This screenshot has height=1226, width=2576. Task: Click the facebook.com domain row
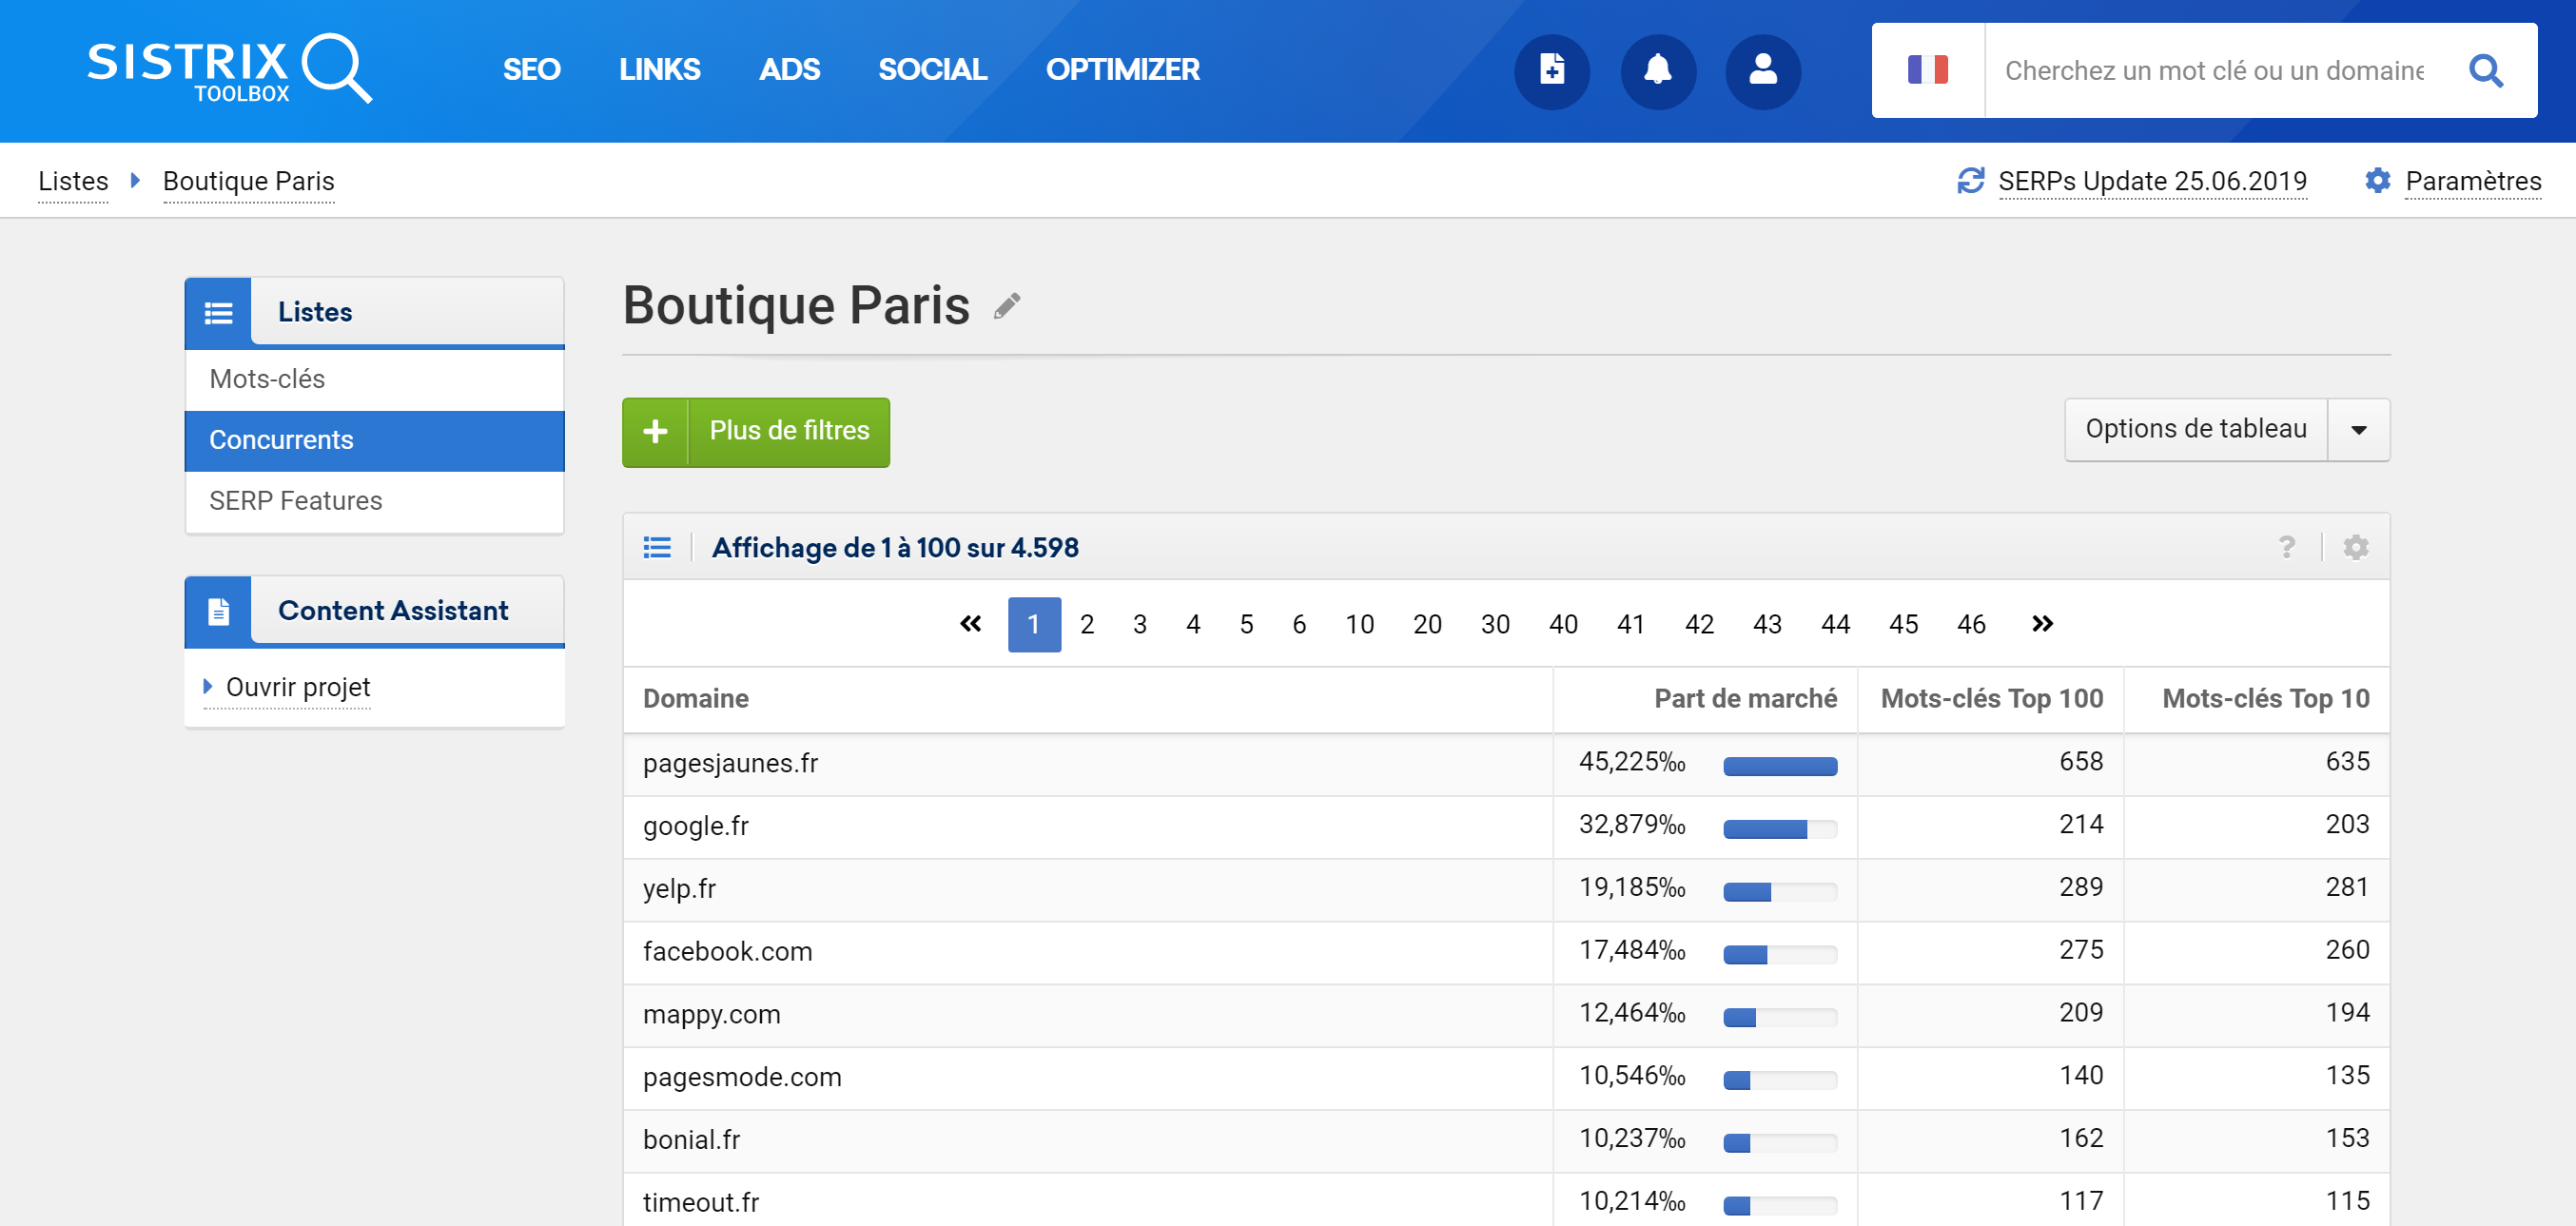(1506, 952)
